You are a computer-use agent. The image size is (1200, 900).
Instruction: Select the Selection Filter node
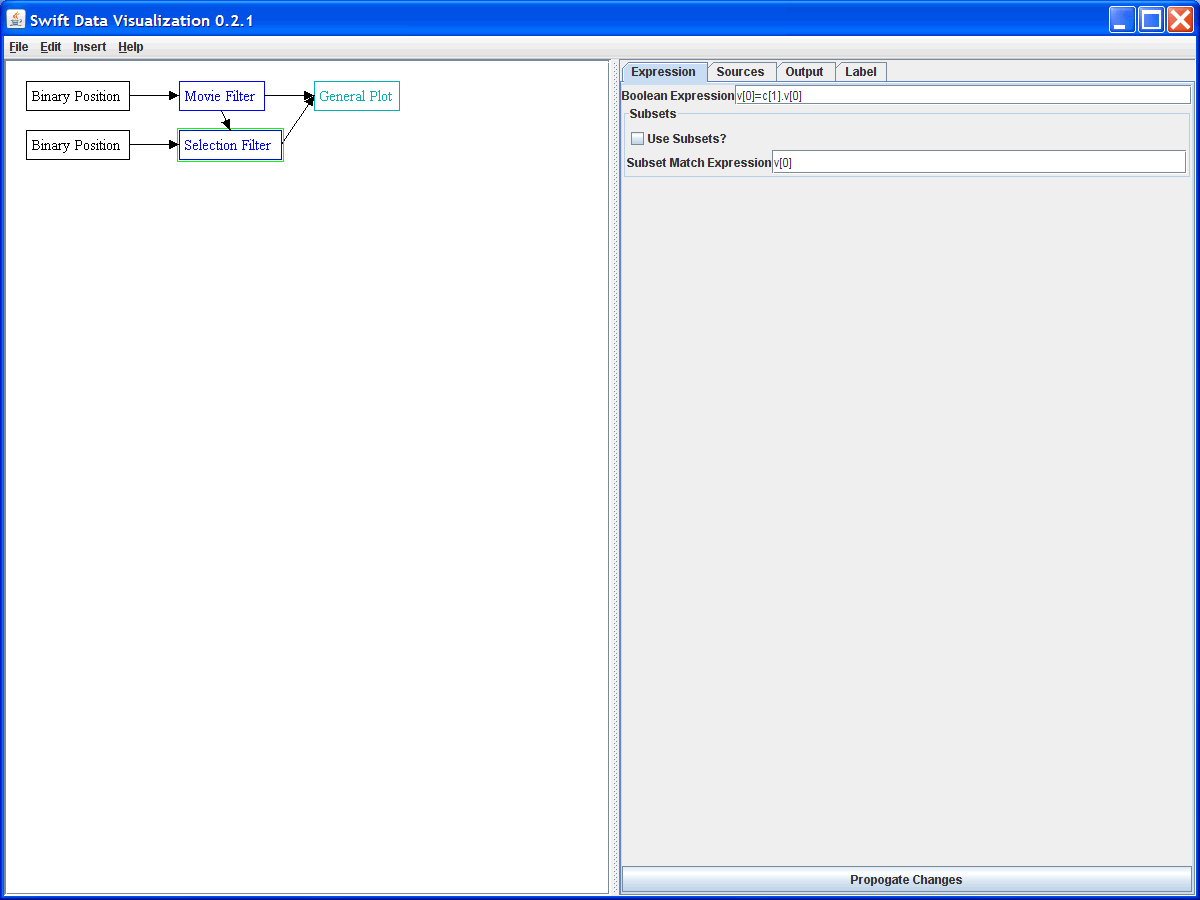[230, 145]
